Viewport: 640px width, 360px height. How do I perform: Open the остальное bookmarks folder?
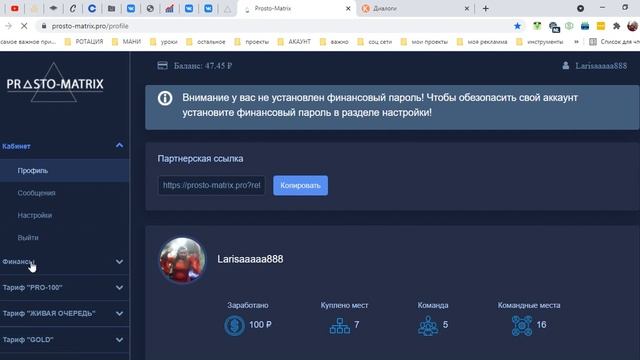[x=205, y=42]
